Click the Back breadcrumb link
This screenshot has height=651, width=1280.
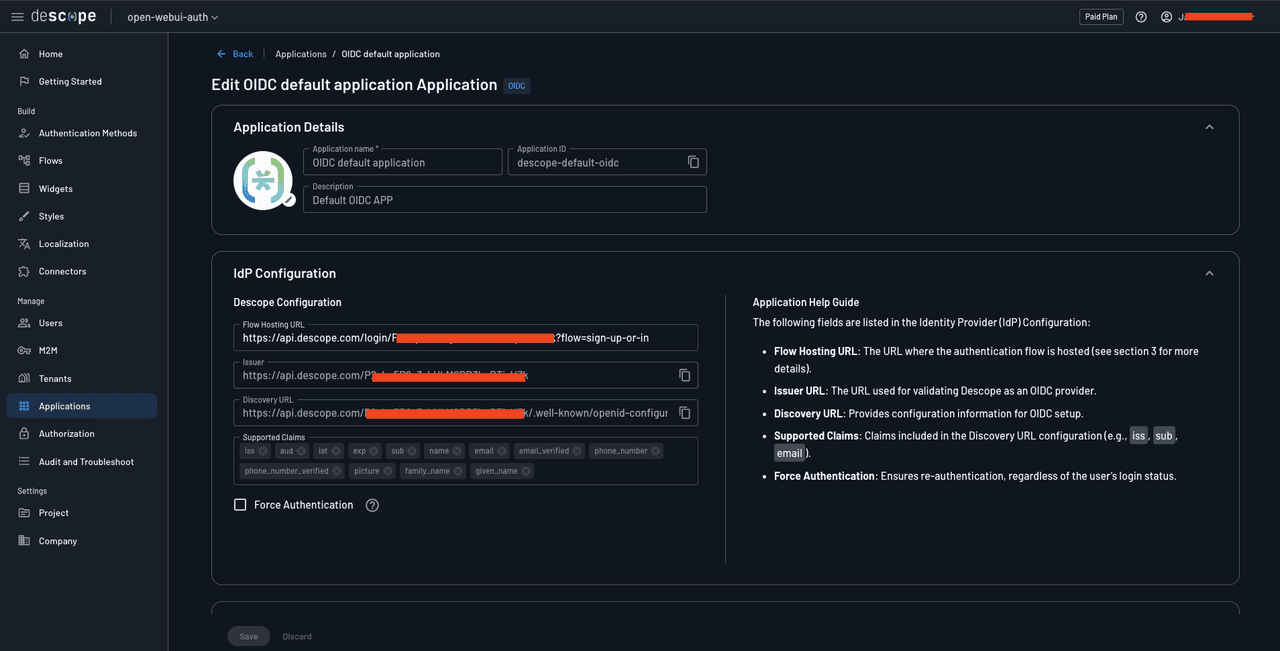235,53
